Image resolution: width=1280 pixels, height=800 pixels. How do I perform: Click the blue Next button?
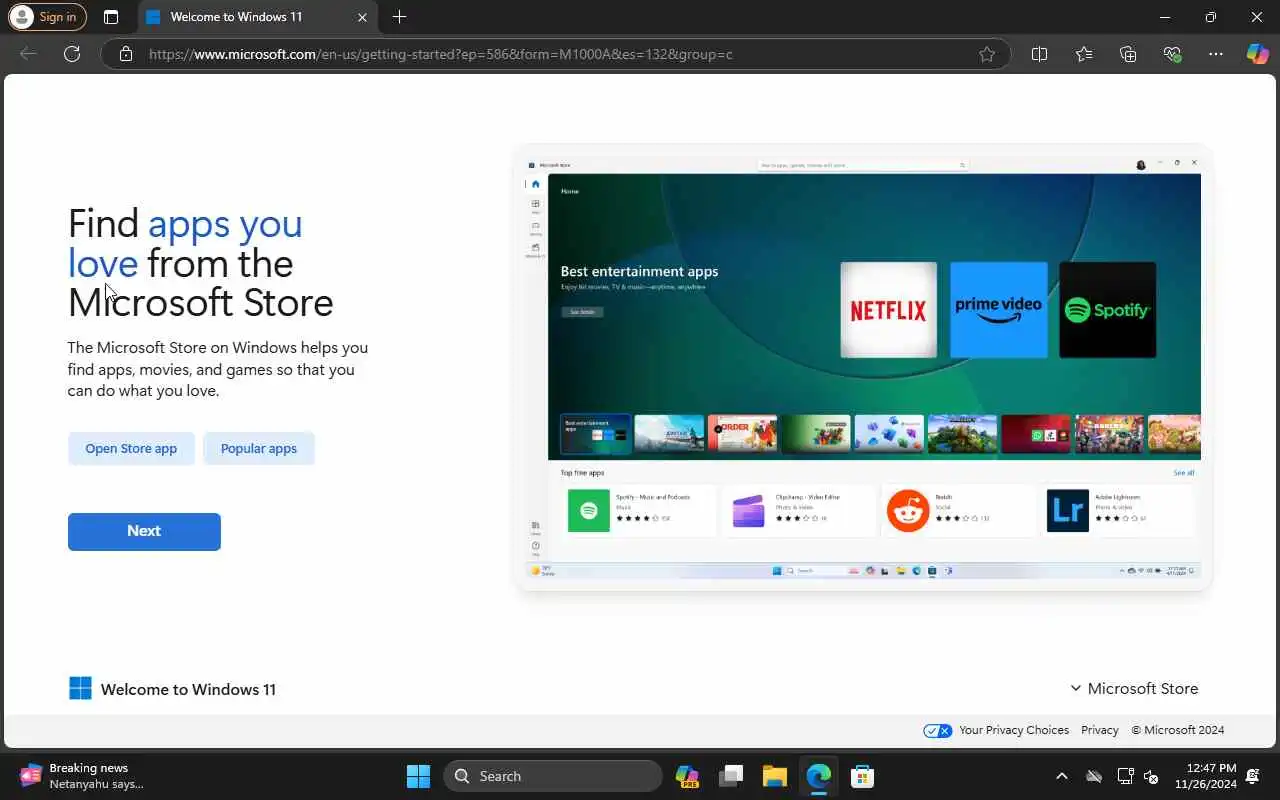click(x=144, y=531)
